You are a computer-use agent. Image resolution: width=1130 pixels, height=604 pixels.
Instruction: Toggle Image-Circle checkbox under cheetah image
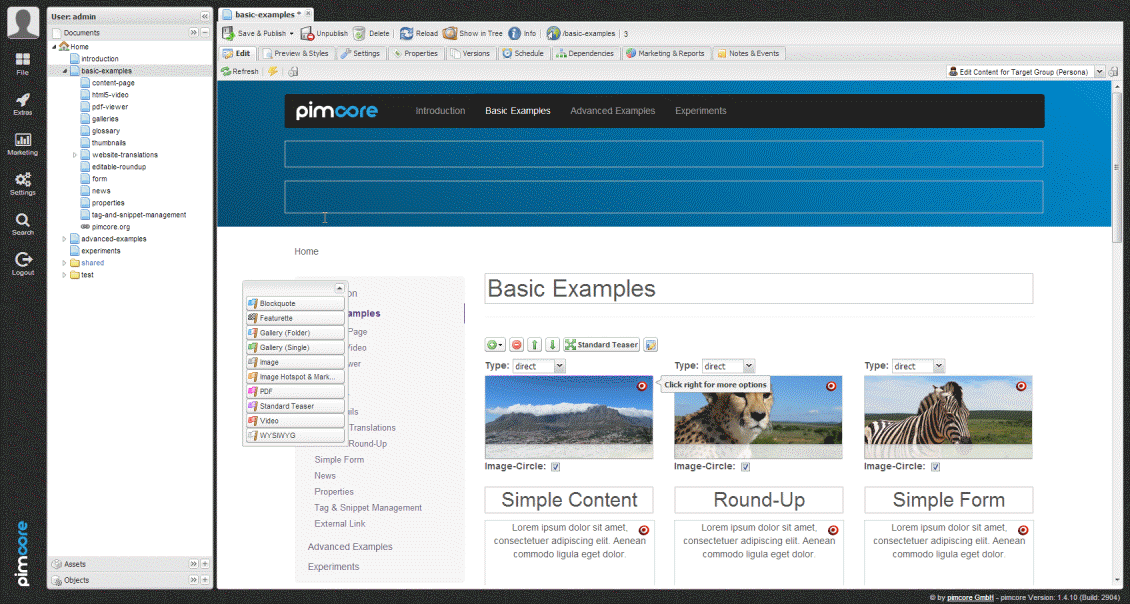(745, 467)
